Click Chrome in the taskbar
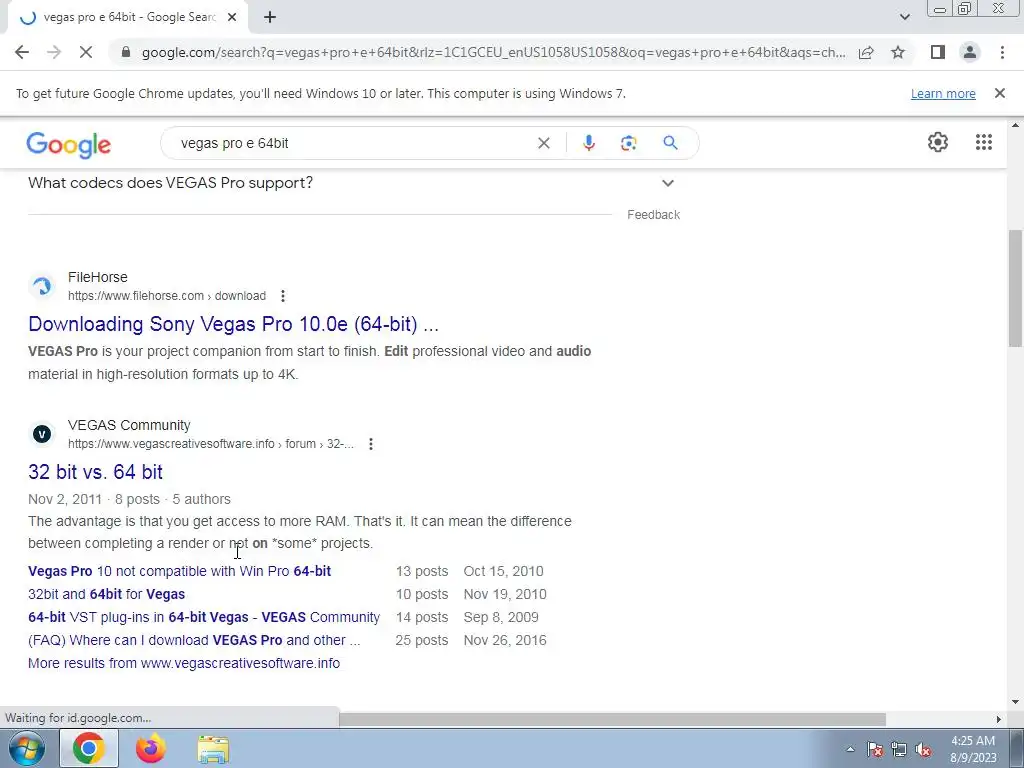This screenshot has width=1024, height=768. (89, 748)
